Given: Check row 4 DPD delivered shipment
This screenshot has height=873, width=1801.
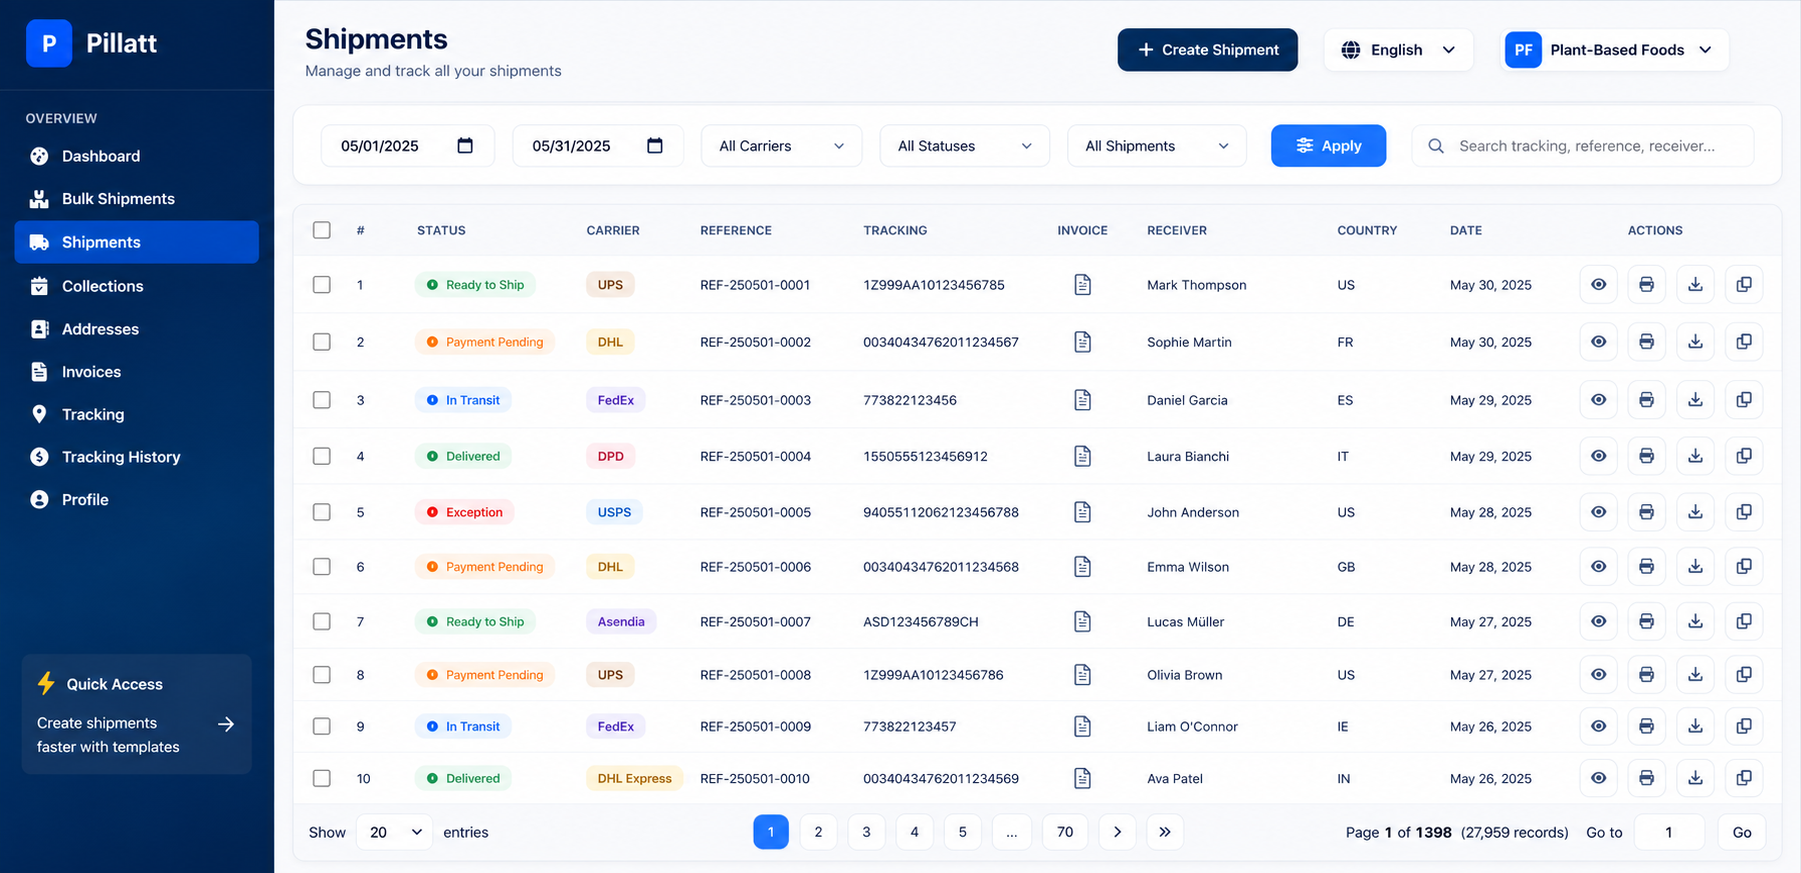Looking at the screenshot, I should 322,456.
